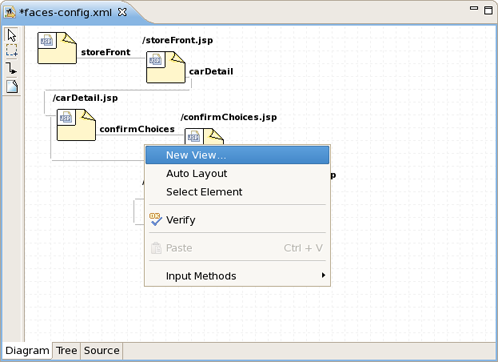Image resolution: width=498 pixels, height=362 pixels.
Task: Close the faces-config.xml editor tab
Action: click(x=123, y=12)
